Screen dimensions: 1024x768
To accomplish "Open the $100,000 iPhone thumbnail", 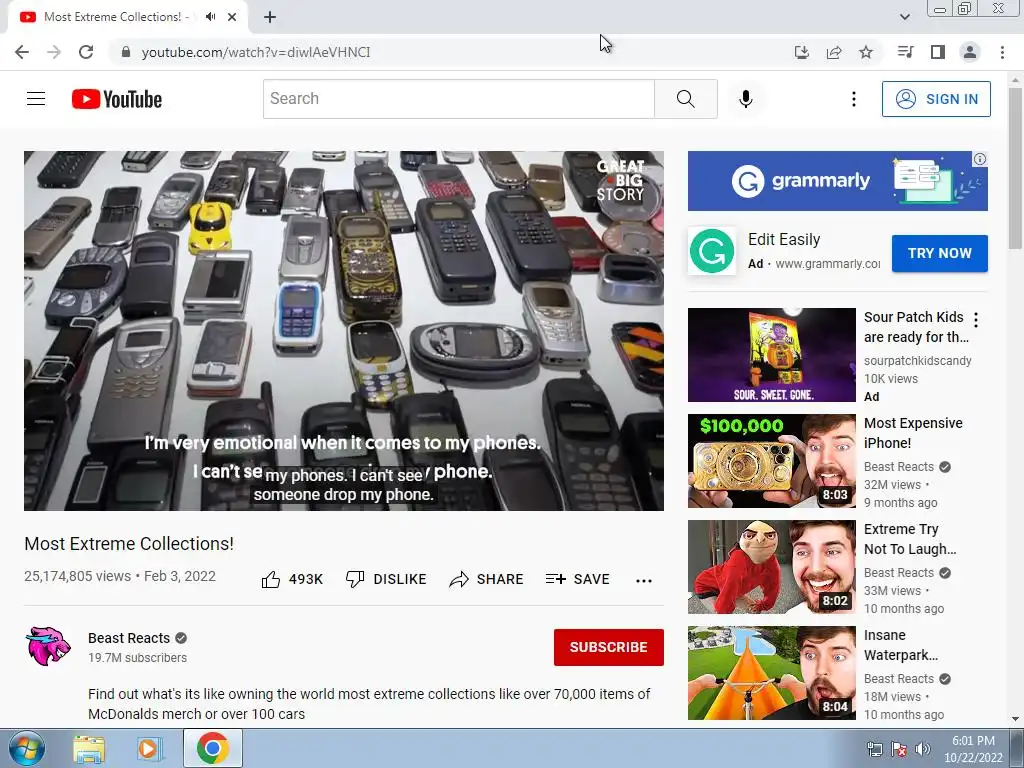I will point(771,461).
